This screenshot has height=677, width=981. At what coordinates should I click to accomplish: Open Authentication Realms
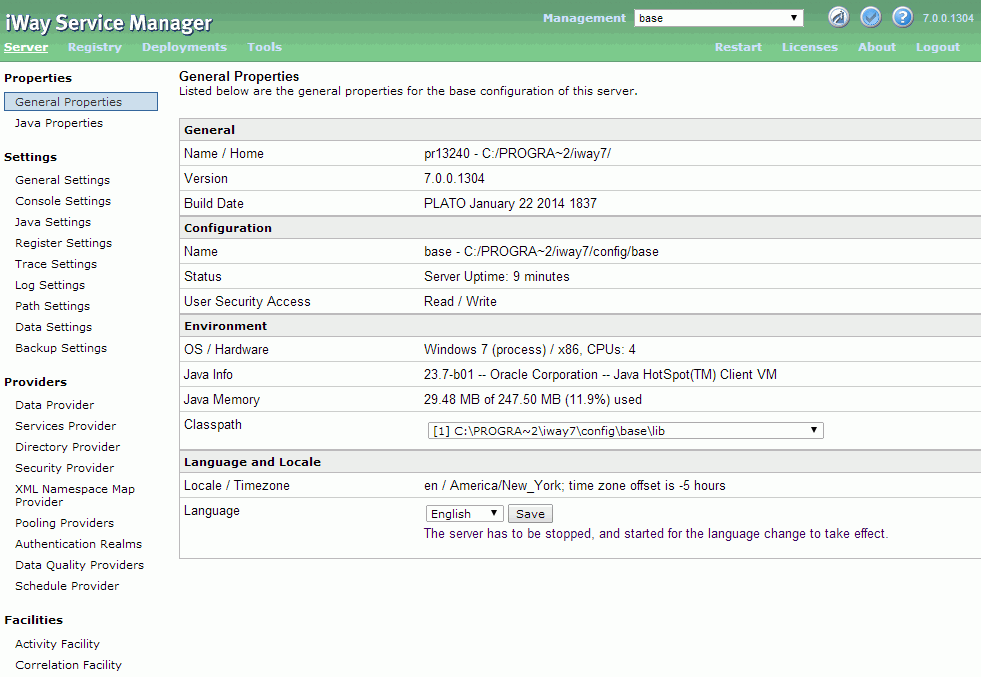(79, 544)
